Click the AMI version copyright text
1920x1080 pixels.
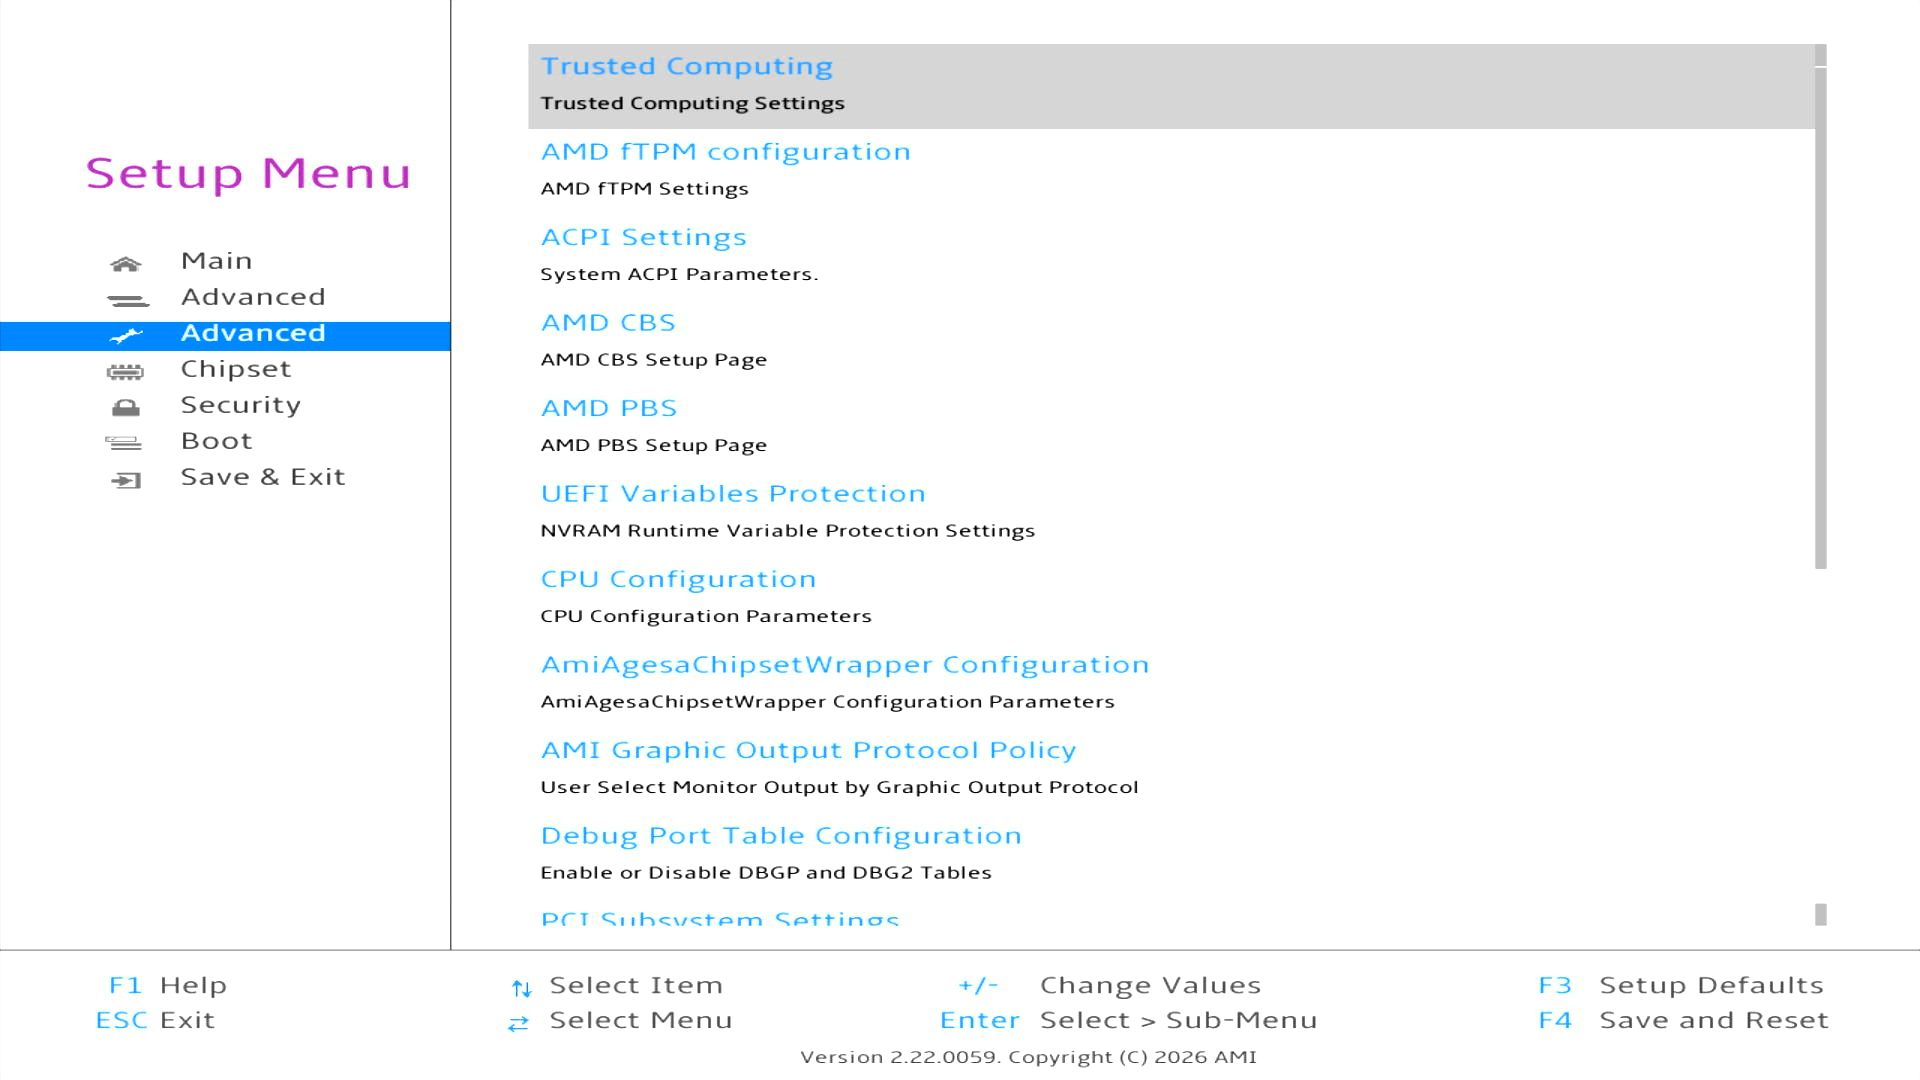click(1028, 1057)
